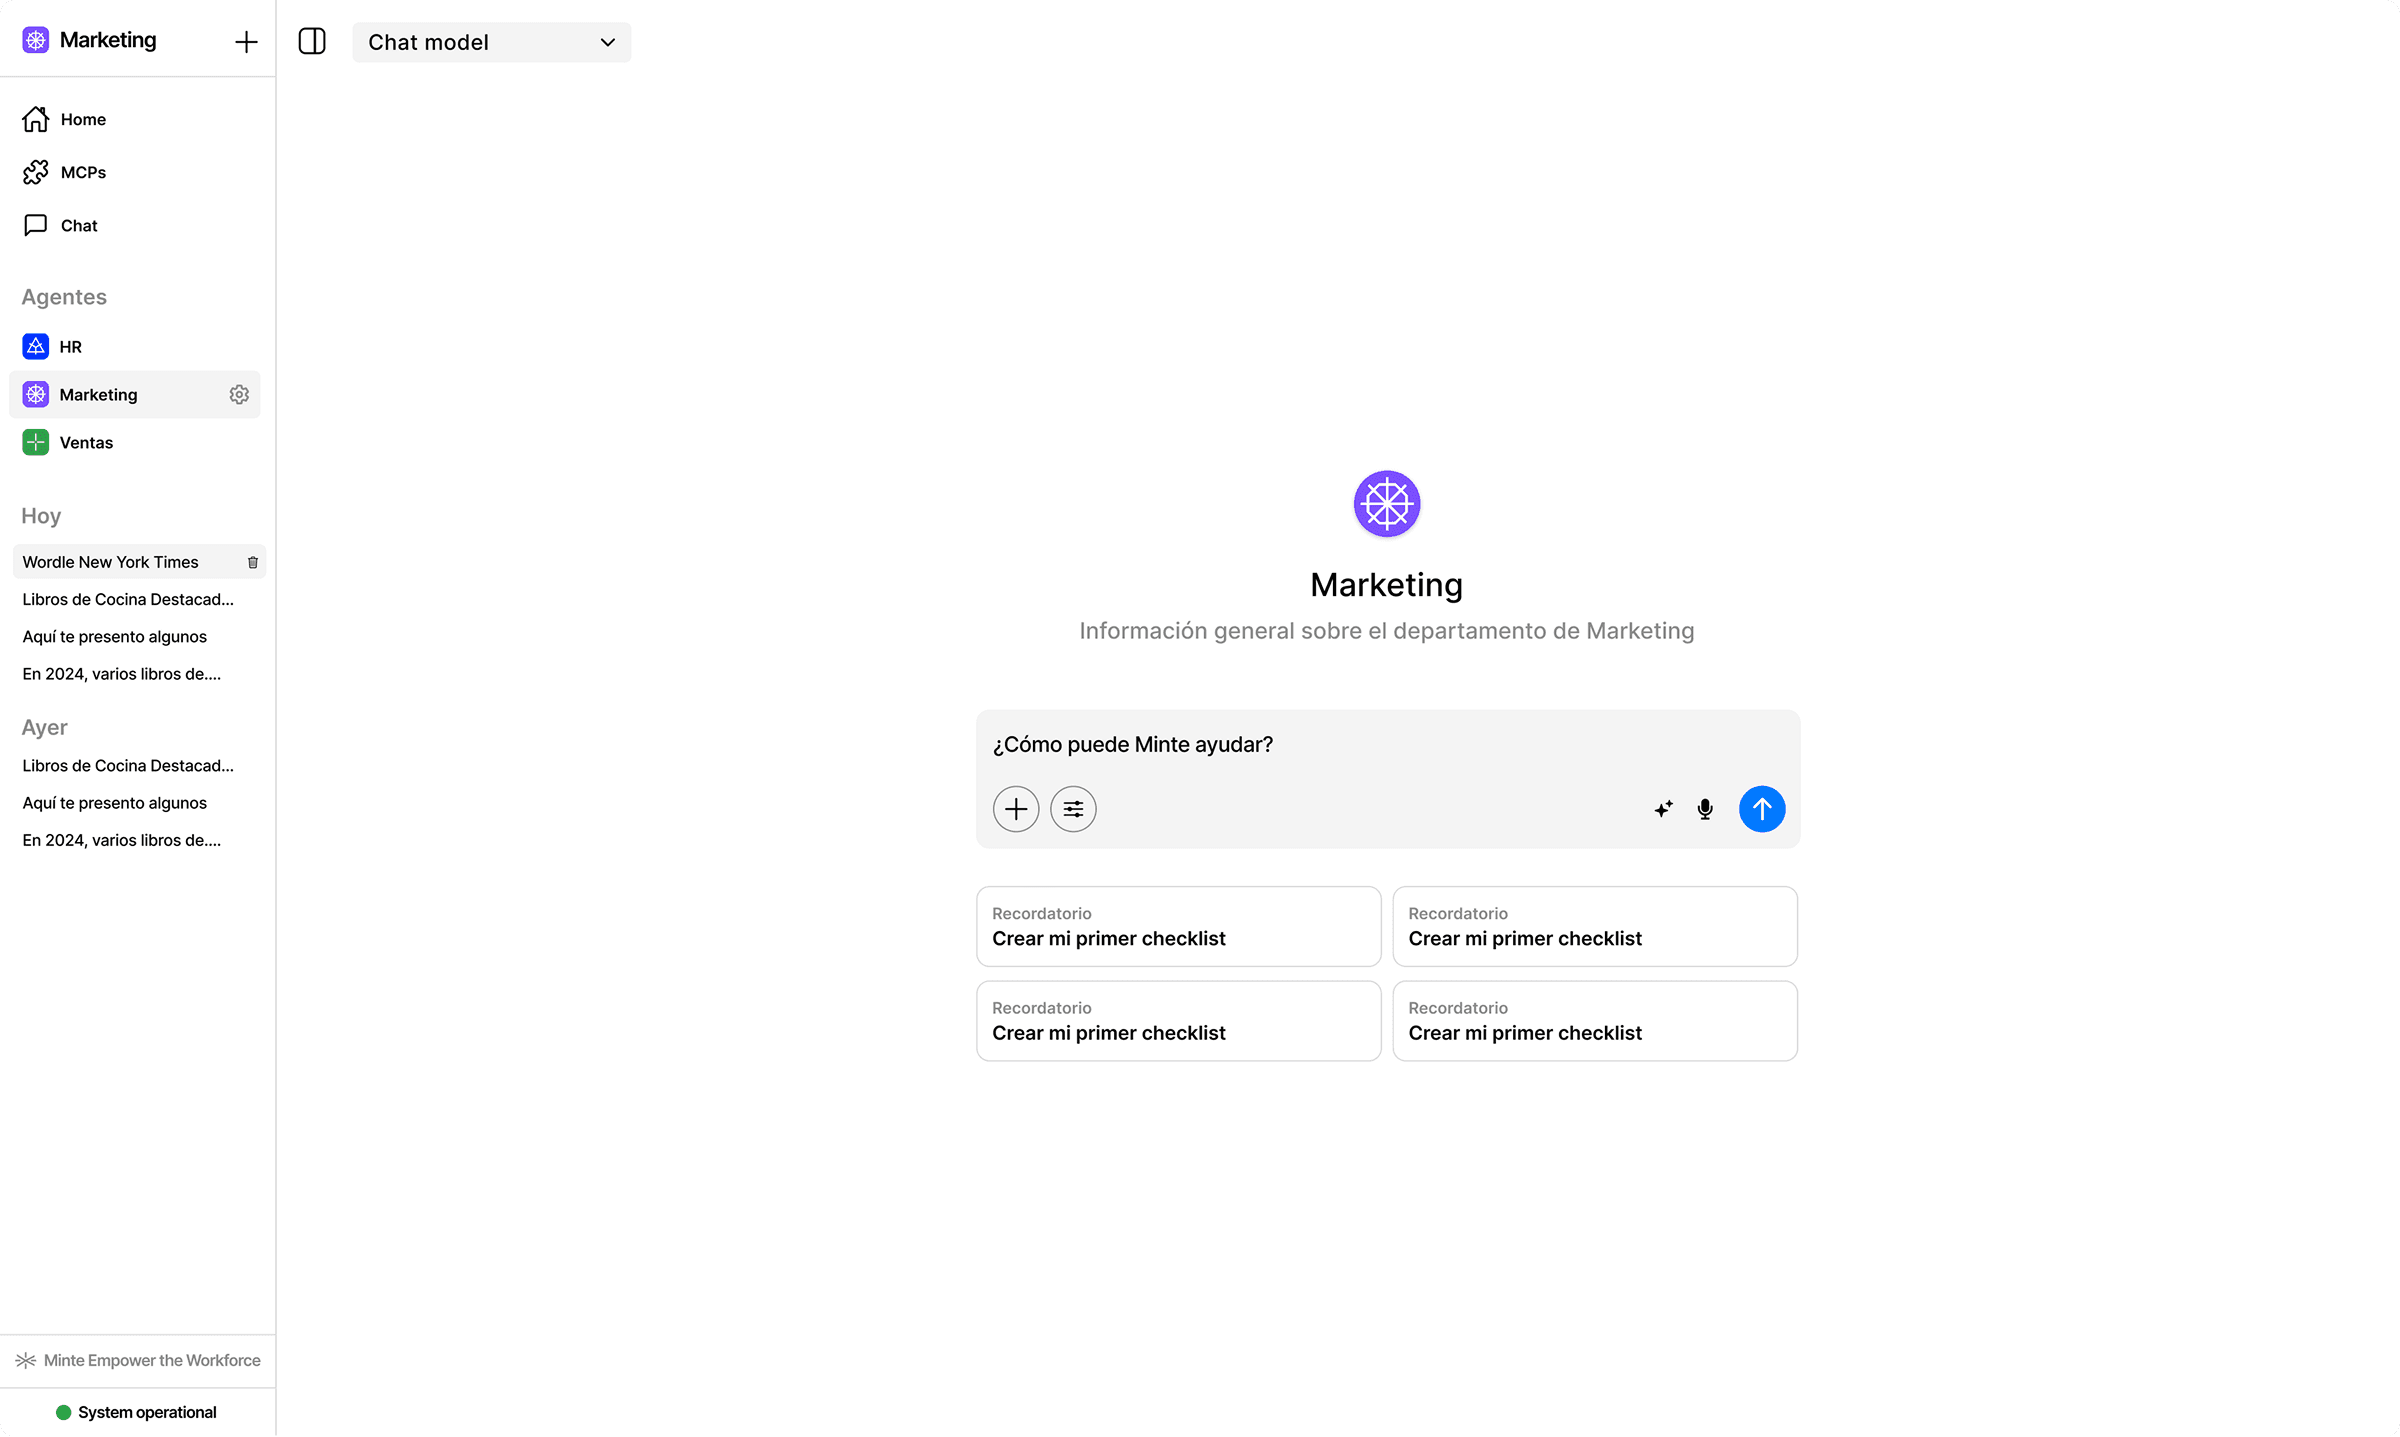The width and height of the screenshot is (2400, 1437).
Task: Delete the Wordle New York Times chat
Action: click(x=253, y=562)
